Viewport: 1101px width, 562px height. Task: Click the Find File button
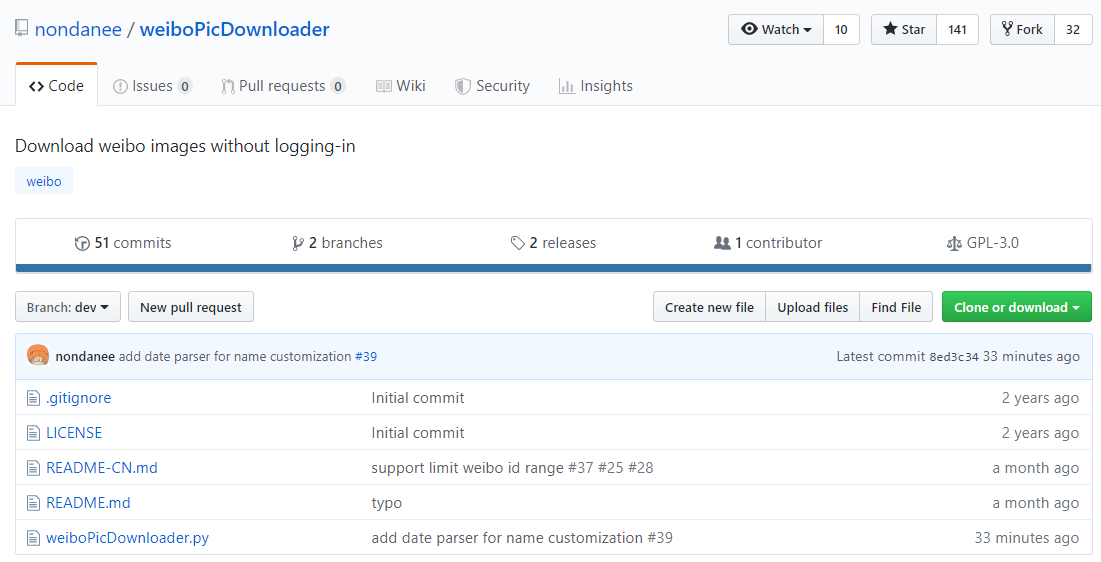[x=896, y=307]
